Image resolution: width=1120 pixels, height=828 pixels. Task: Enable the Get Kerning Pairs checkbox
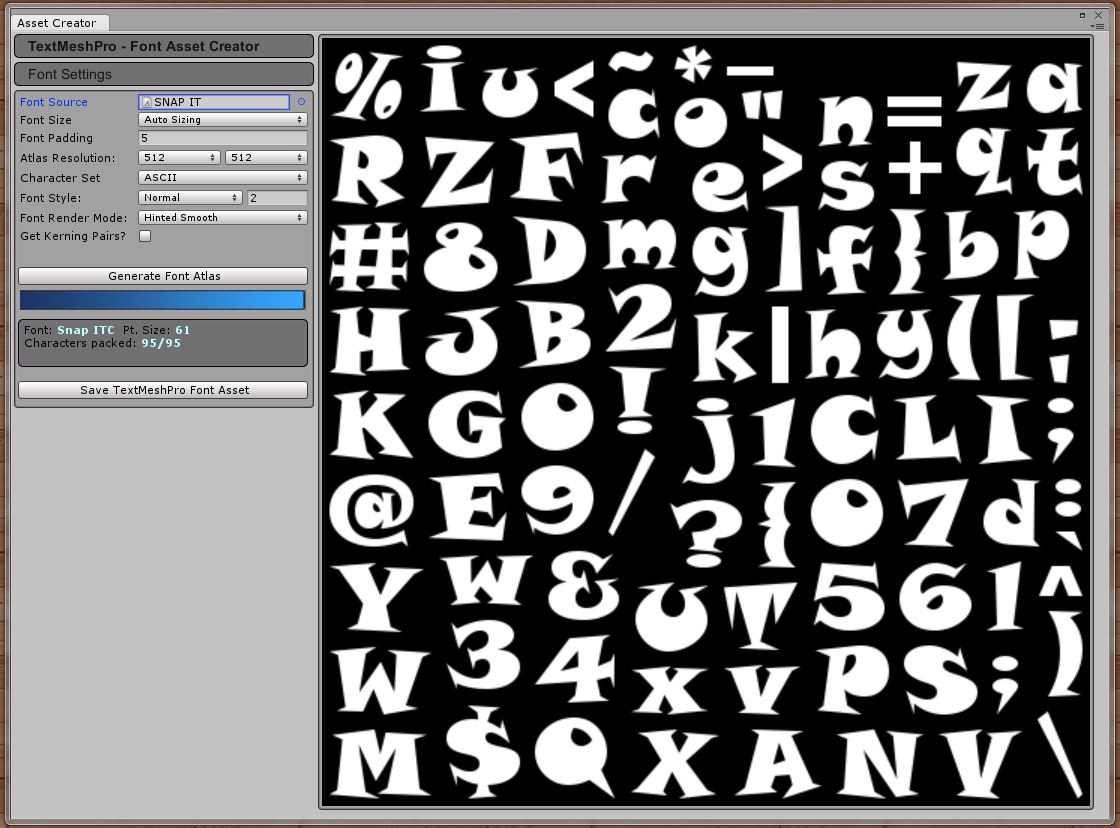click(144, 236)
